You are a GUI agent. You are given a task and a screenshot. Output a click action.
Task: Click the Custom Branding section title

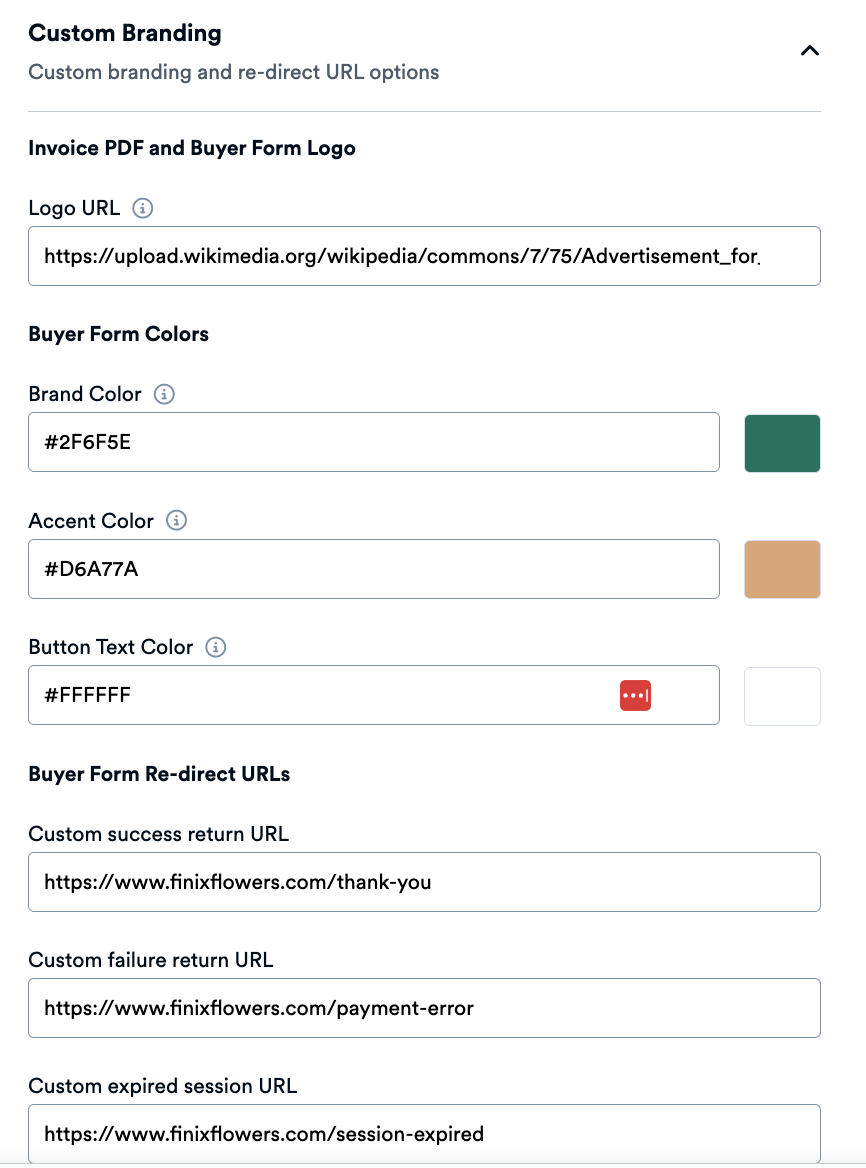tap(125, 33)
